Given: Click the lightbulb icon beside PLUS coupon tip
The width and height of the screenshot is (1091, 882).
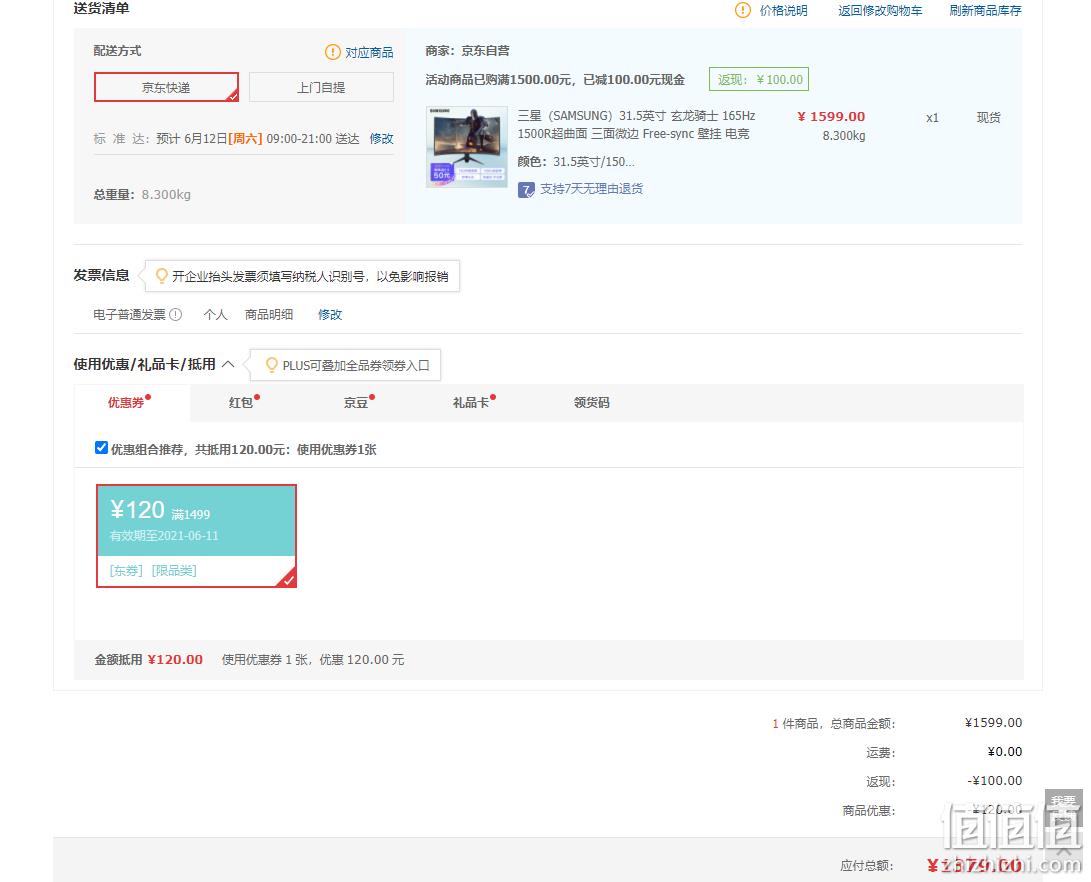Looking at the screenshot, I should (x=271, y=365).
